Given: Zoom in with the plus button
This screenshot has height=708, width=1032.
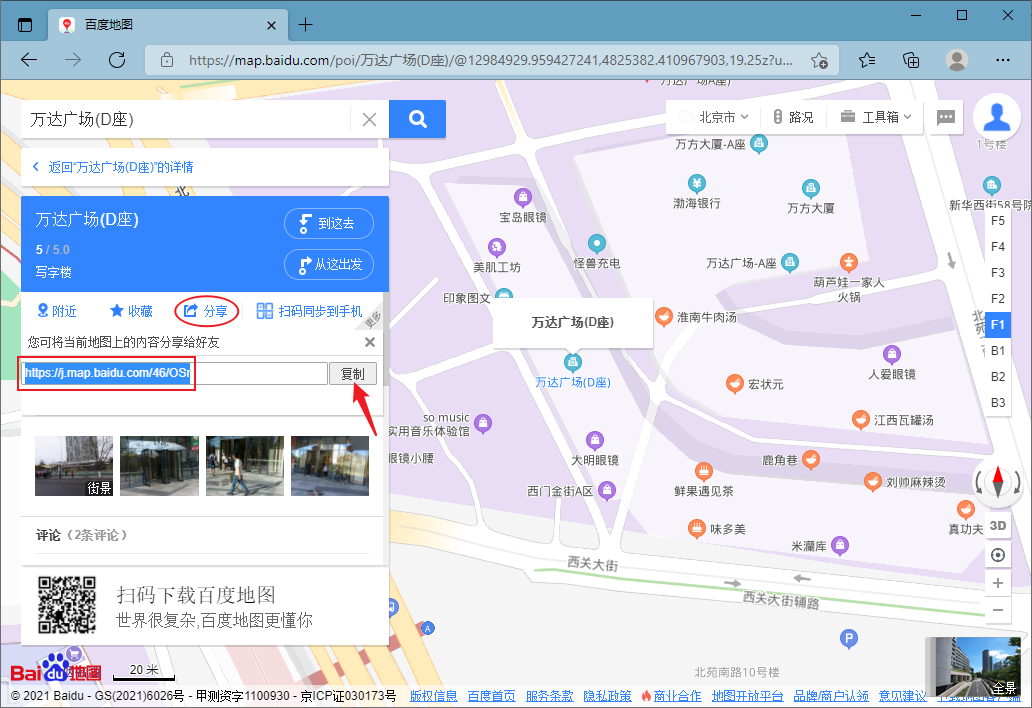Looking at the screenshot, I should [998, 583].
